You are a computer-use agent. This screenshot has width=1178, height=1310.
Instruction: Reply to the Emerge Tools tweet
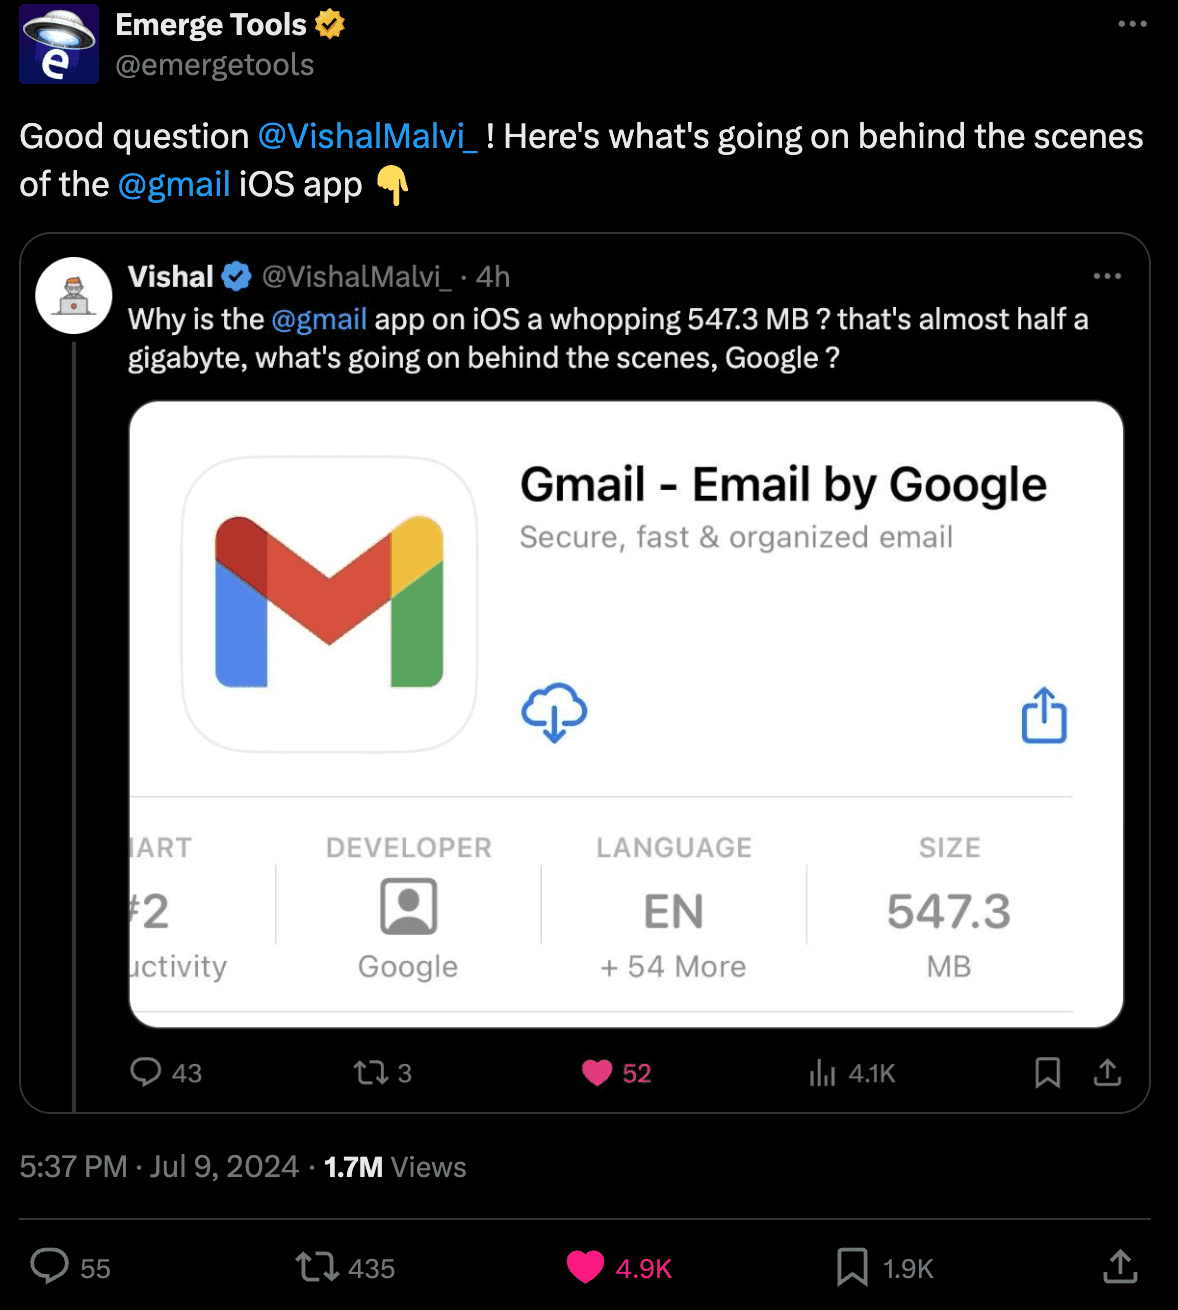coord(50,1266)
